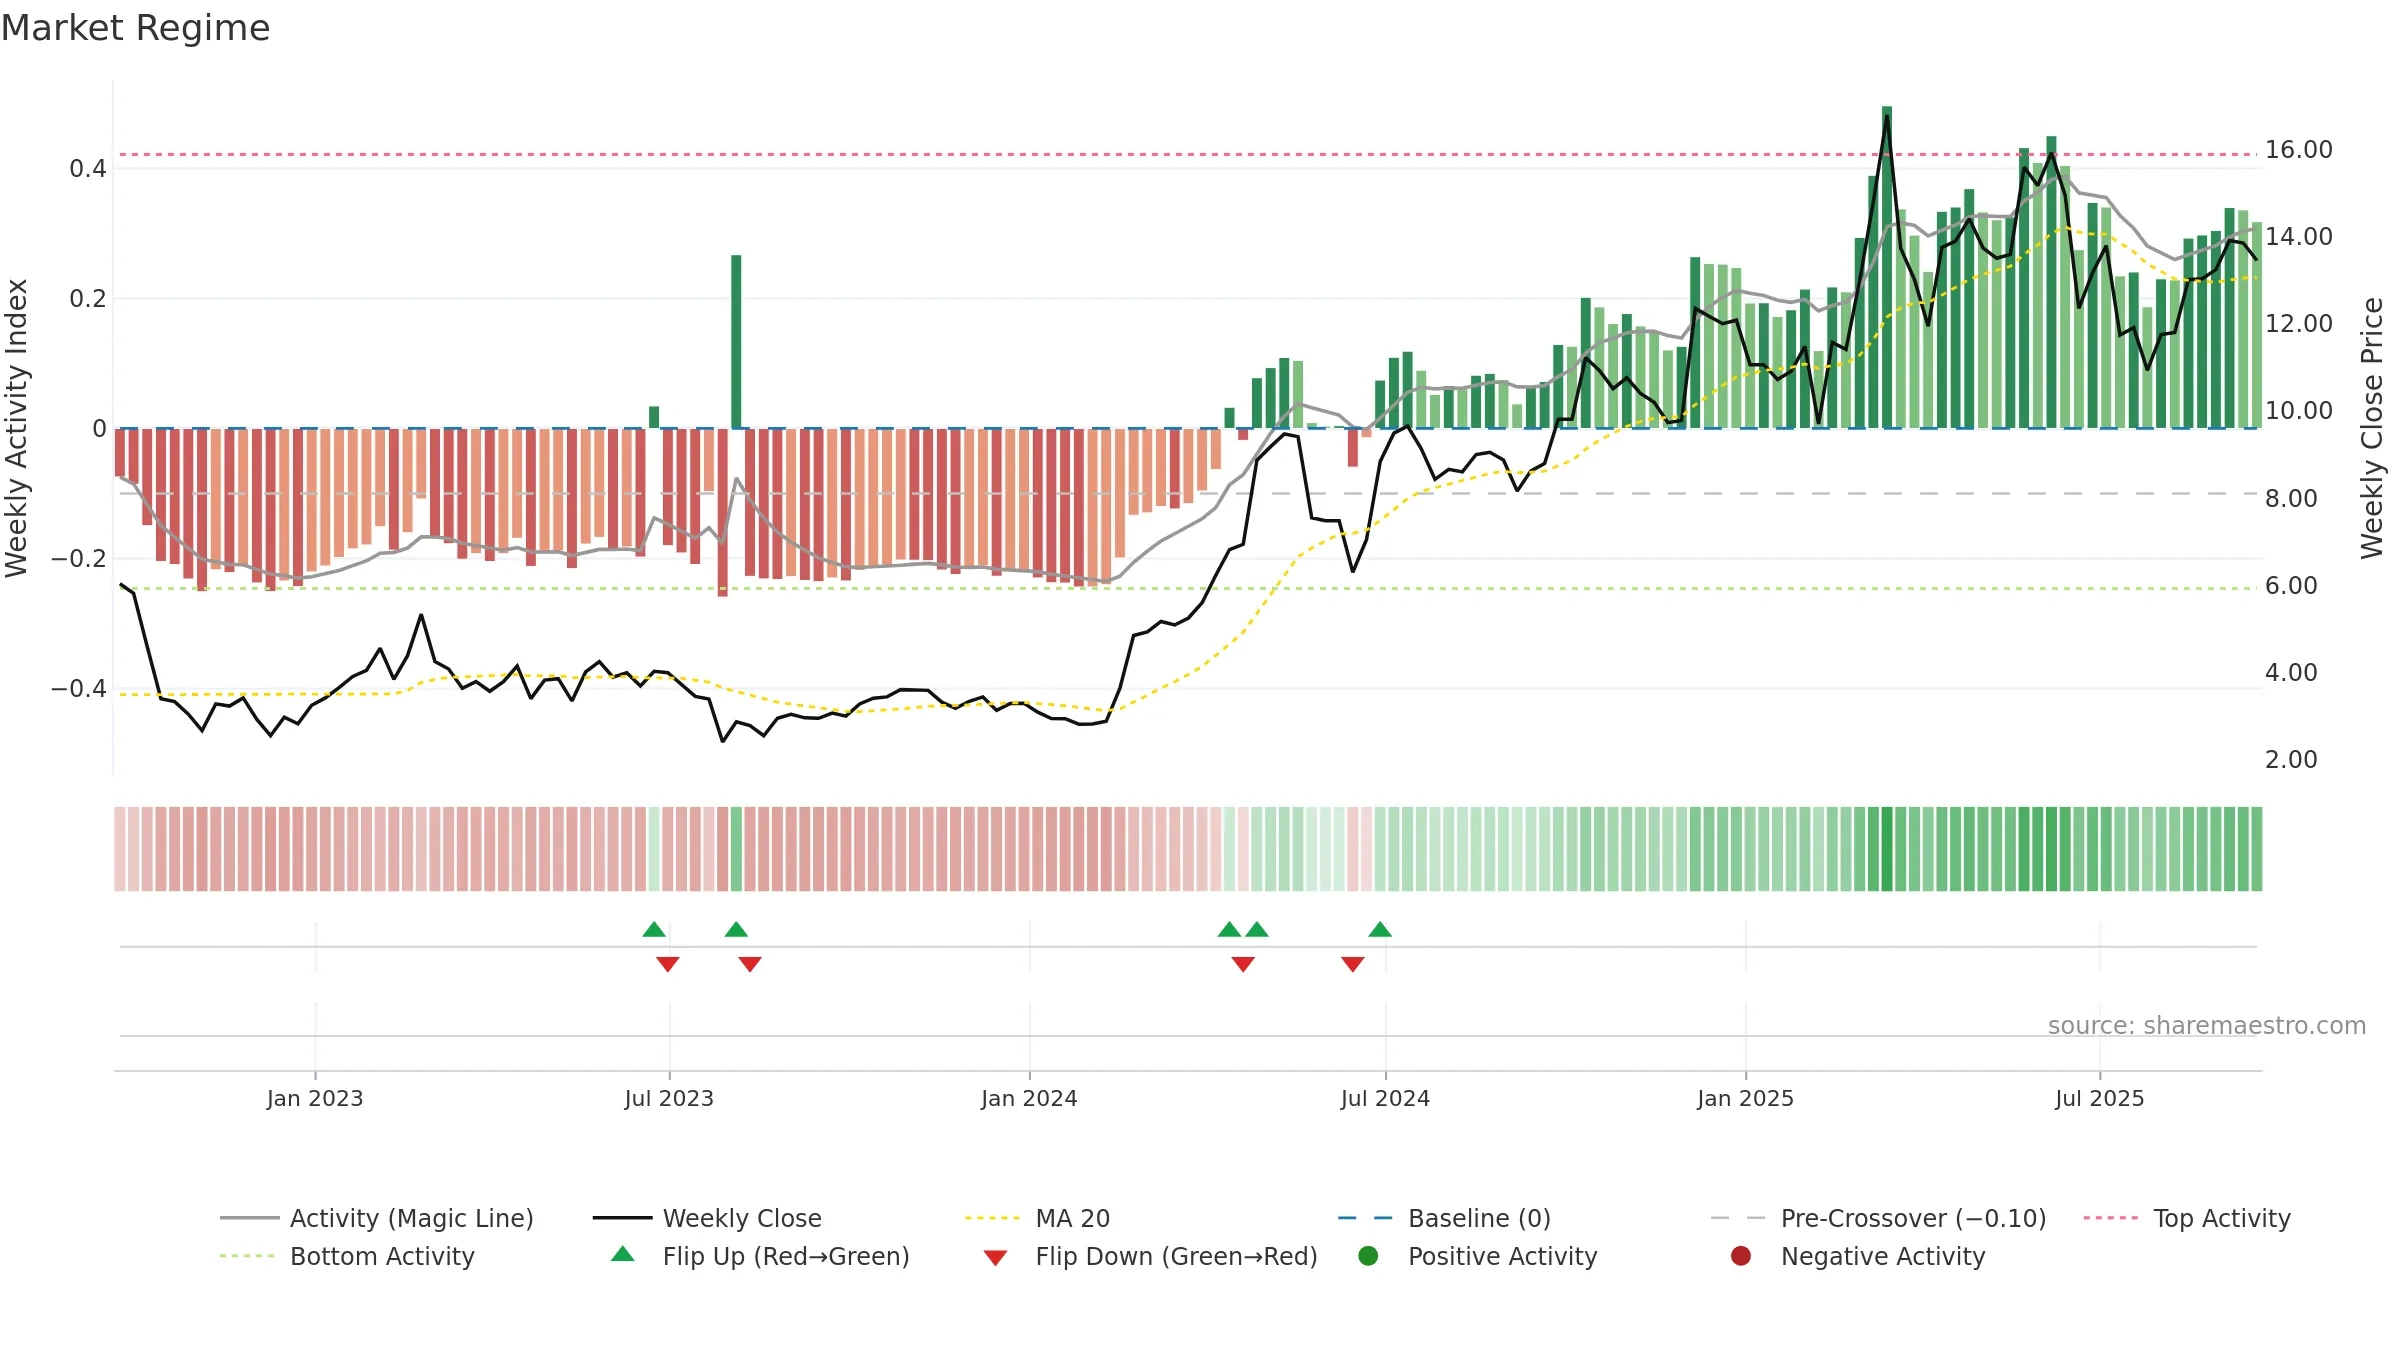Click the 6.00 price axis label
Screen dimensions: 2400x1350
tap(2291, 586)
